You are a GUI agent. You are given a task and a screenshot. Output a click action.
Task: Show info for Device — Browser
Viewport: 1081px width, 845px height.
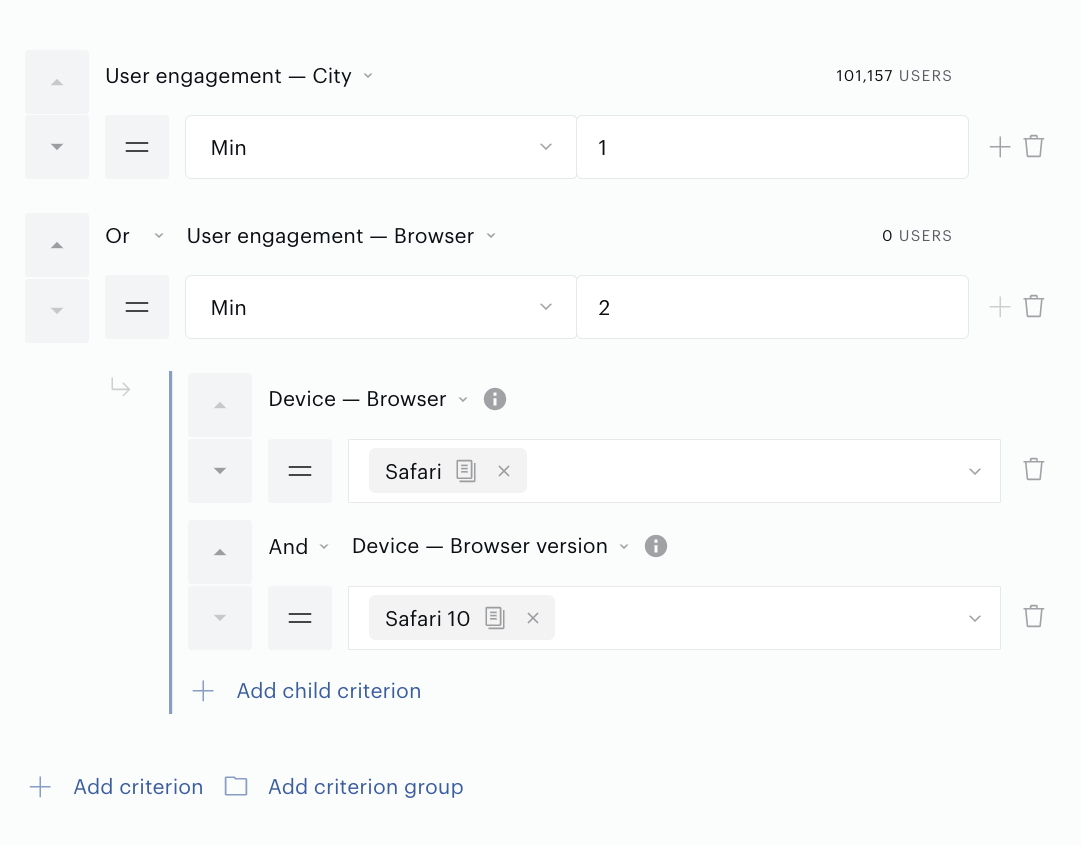494,399
